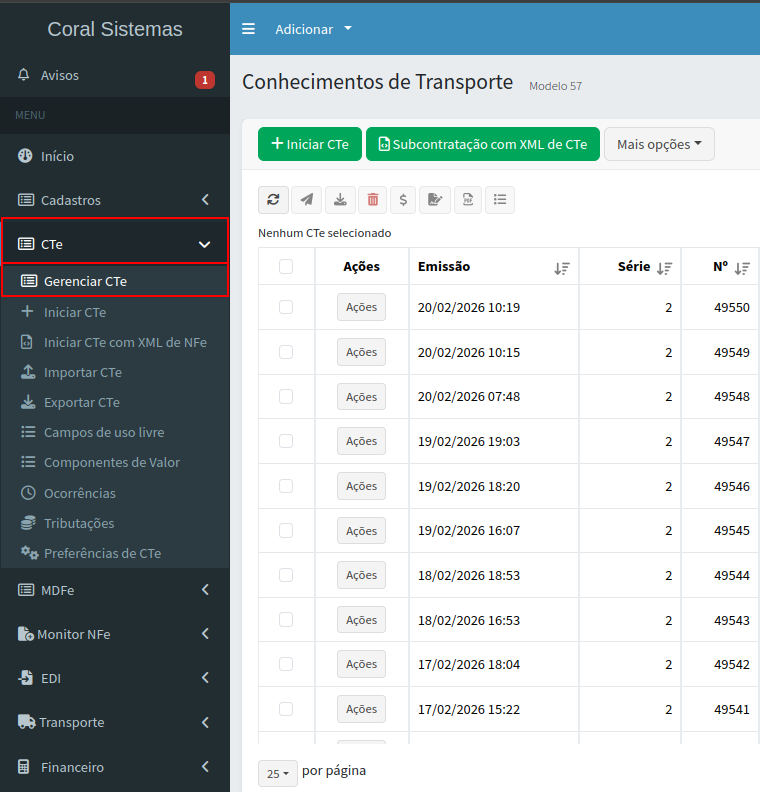The width and height of the screenshot is (760, 792).
Task: Click the red trash delete icon
Action: [372, 200]
